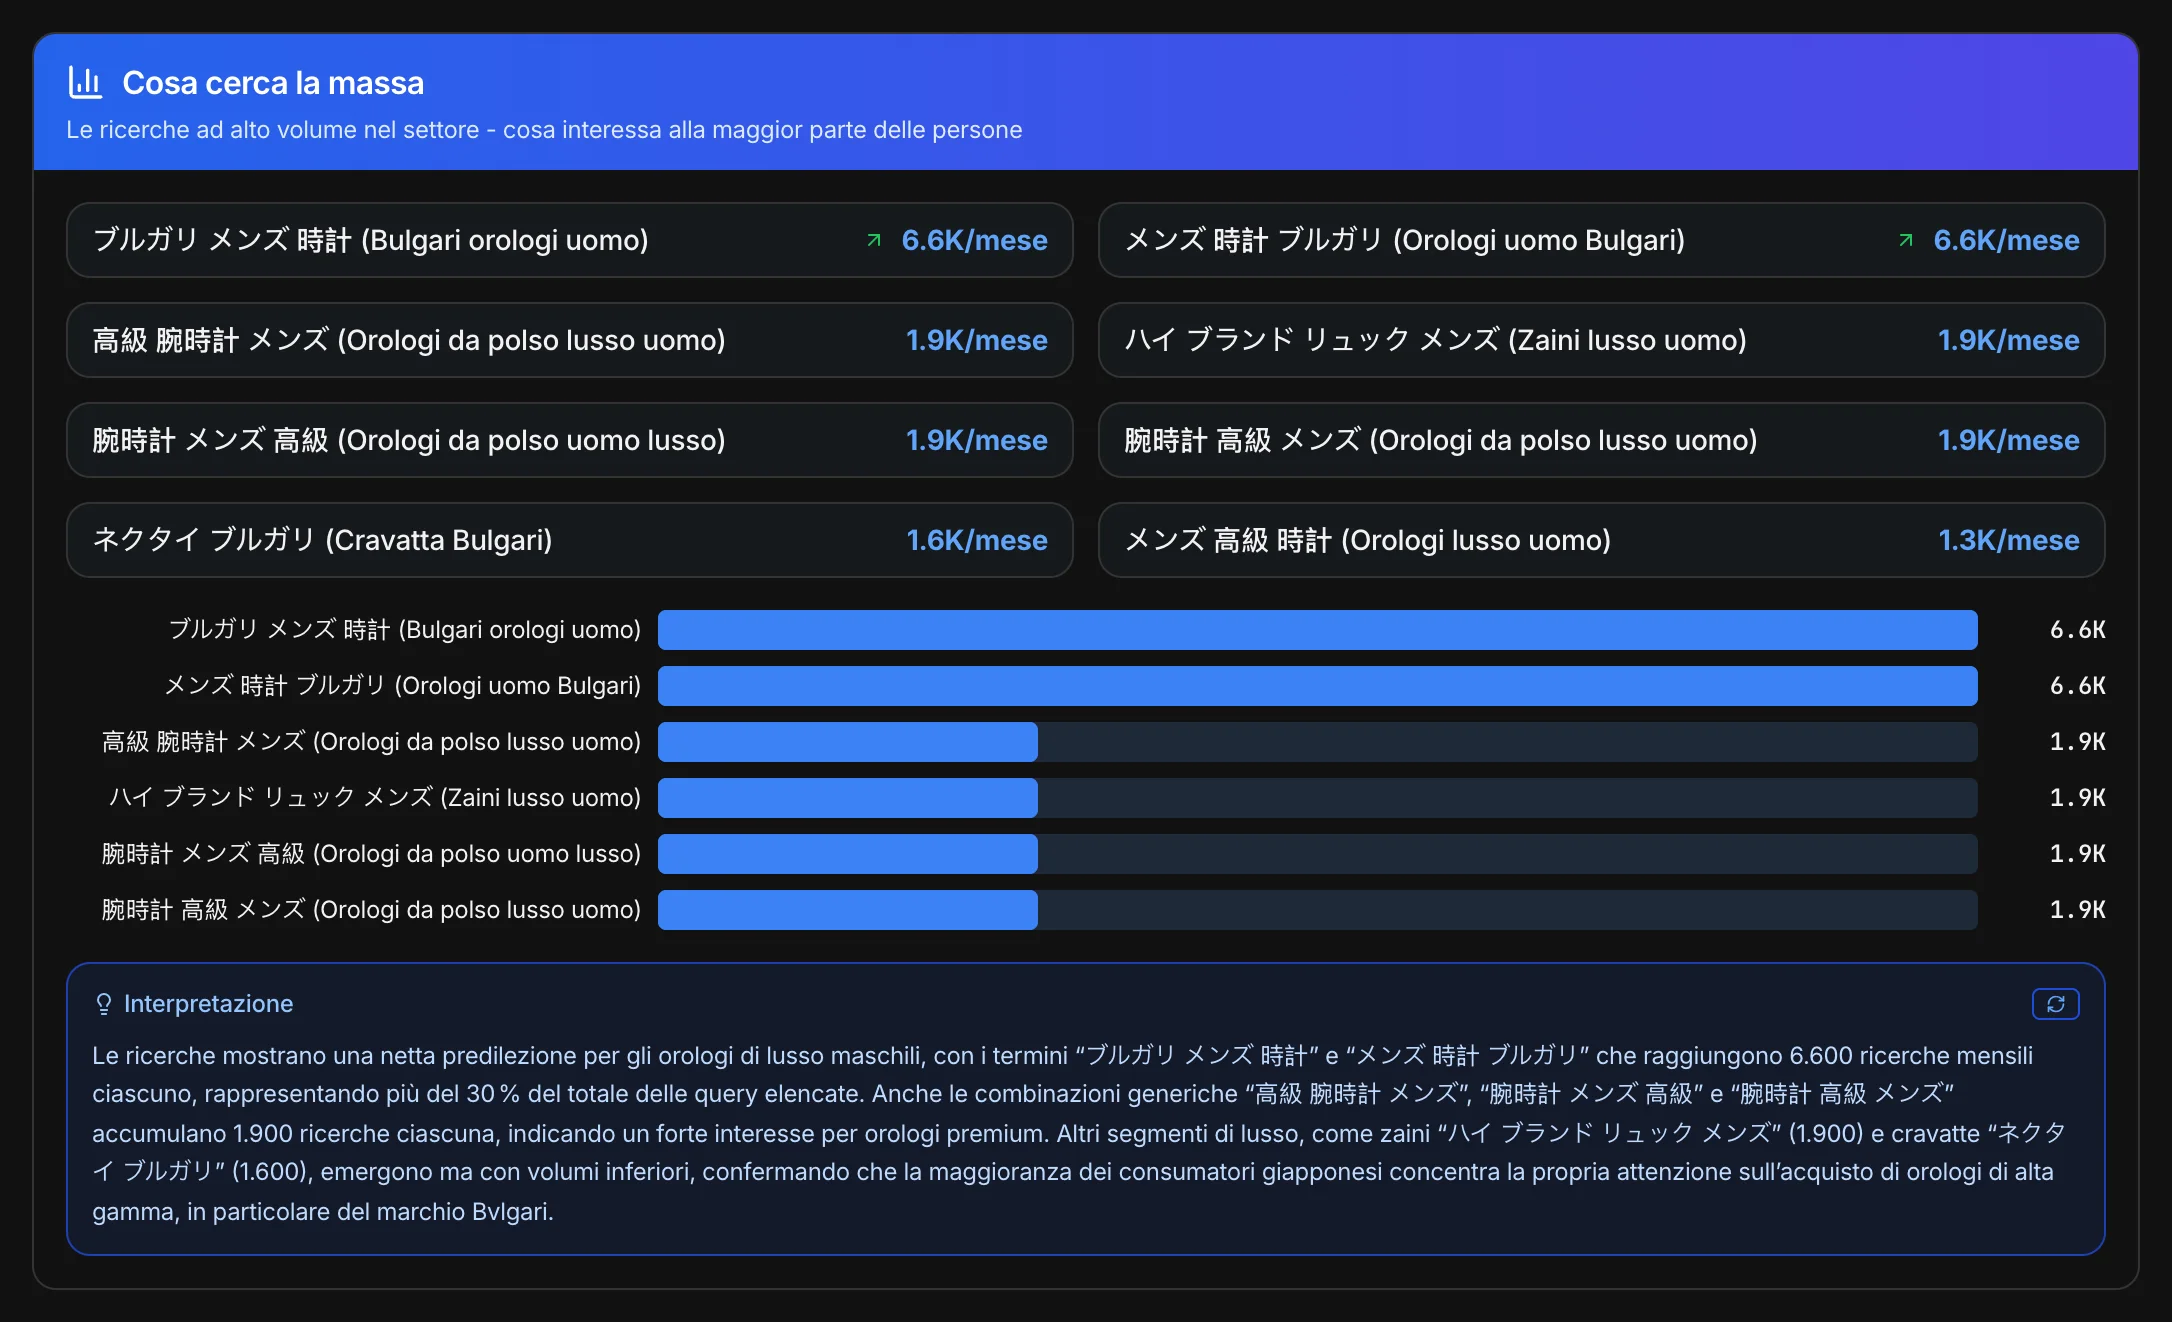Click the 1.9K value beside 腕時計 高級 メンズ bar

2077,910
